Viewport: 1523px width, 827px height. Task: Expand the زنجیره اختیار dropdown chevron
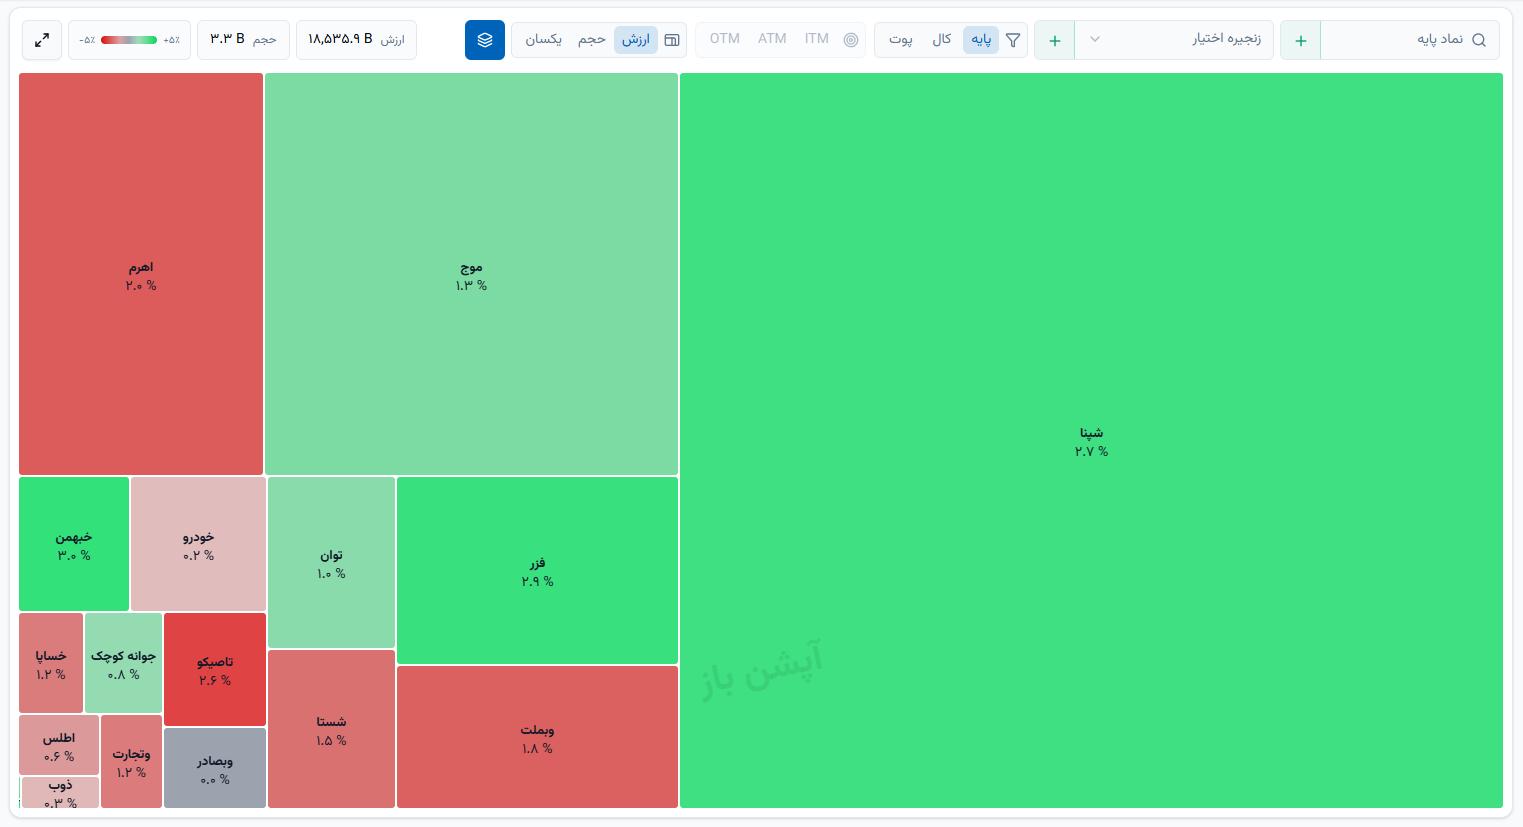click(x=1095, y=40)
